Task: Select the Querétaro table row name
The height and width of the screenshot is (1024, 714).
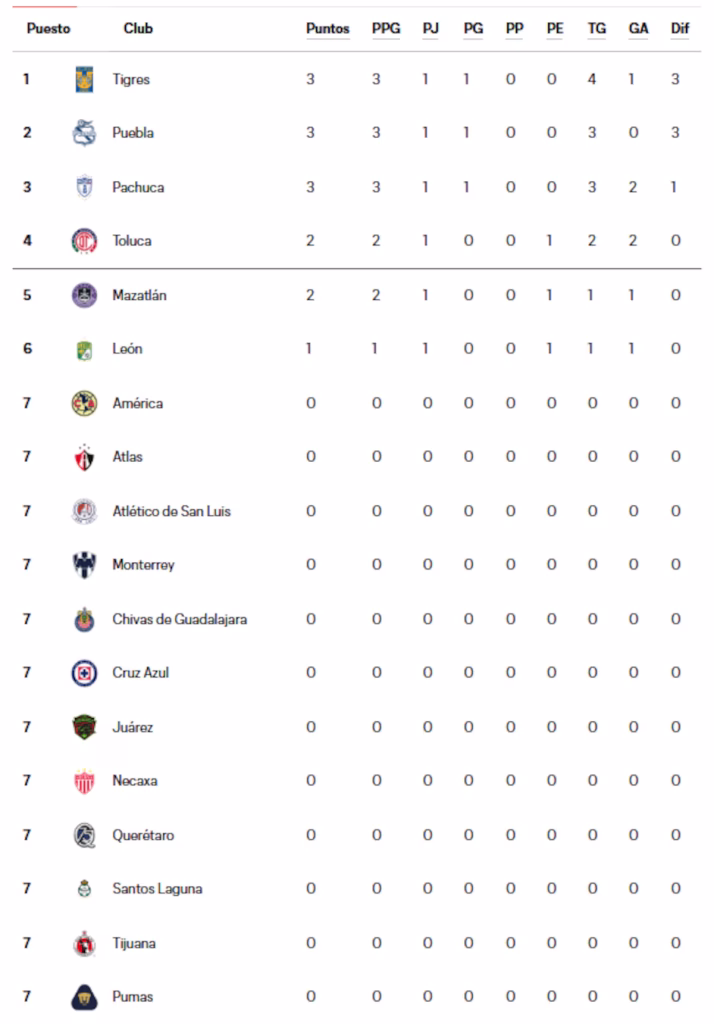Action: coord(143,835)
